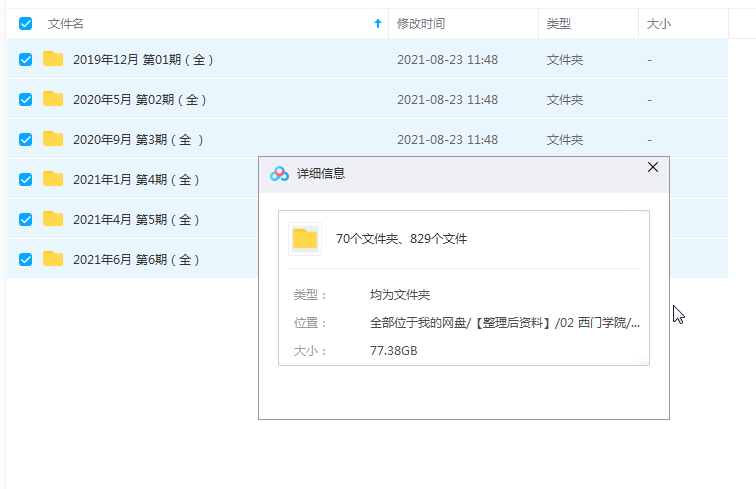The image size is (756, 489).
Task: Click modified time of 2020年9月 第3期 row
Action: [x=447, y=140]
